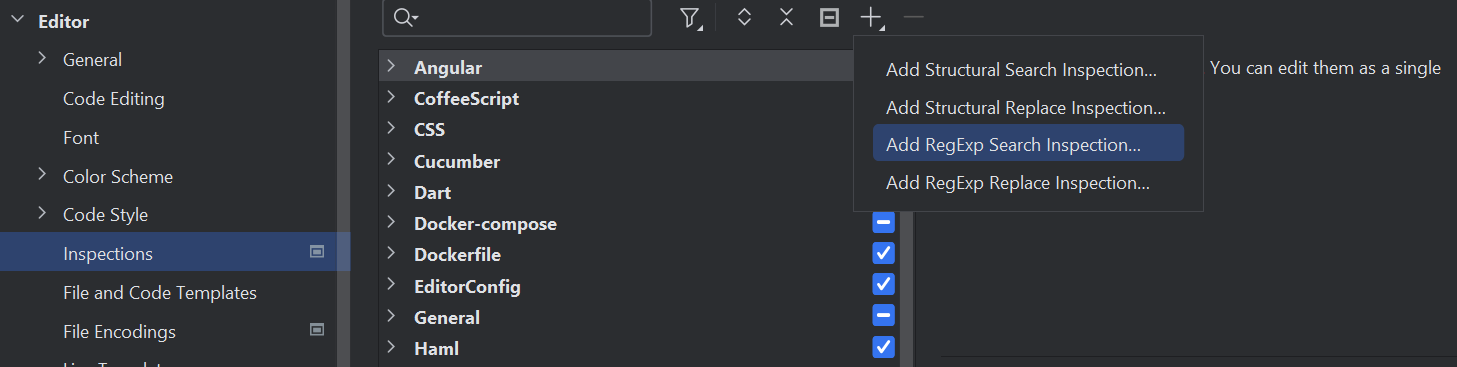Open the filter inspections funnel icon
The height and width of the screenshot is (367, 1457).
click(691, 18)
